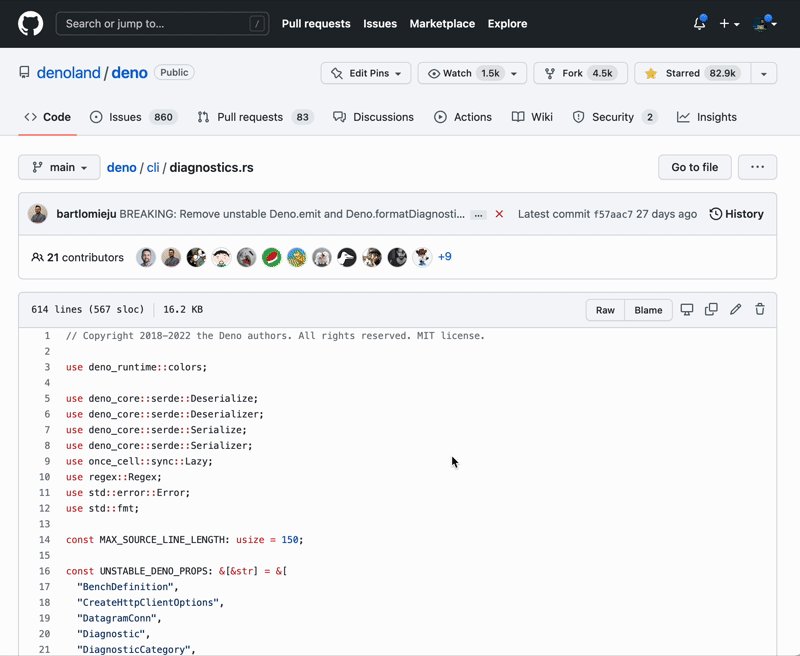
Task: Open Explore in top navigation
Action: click(507, 23)
